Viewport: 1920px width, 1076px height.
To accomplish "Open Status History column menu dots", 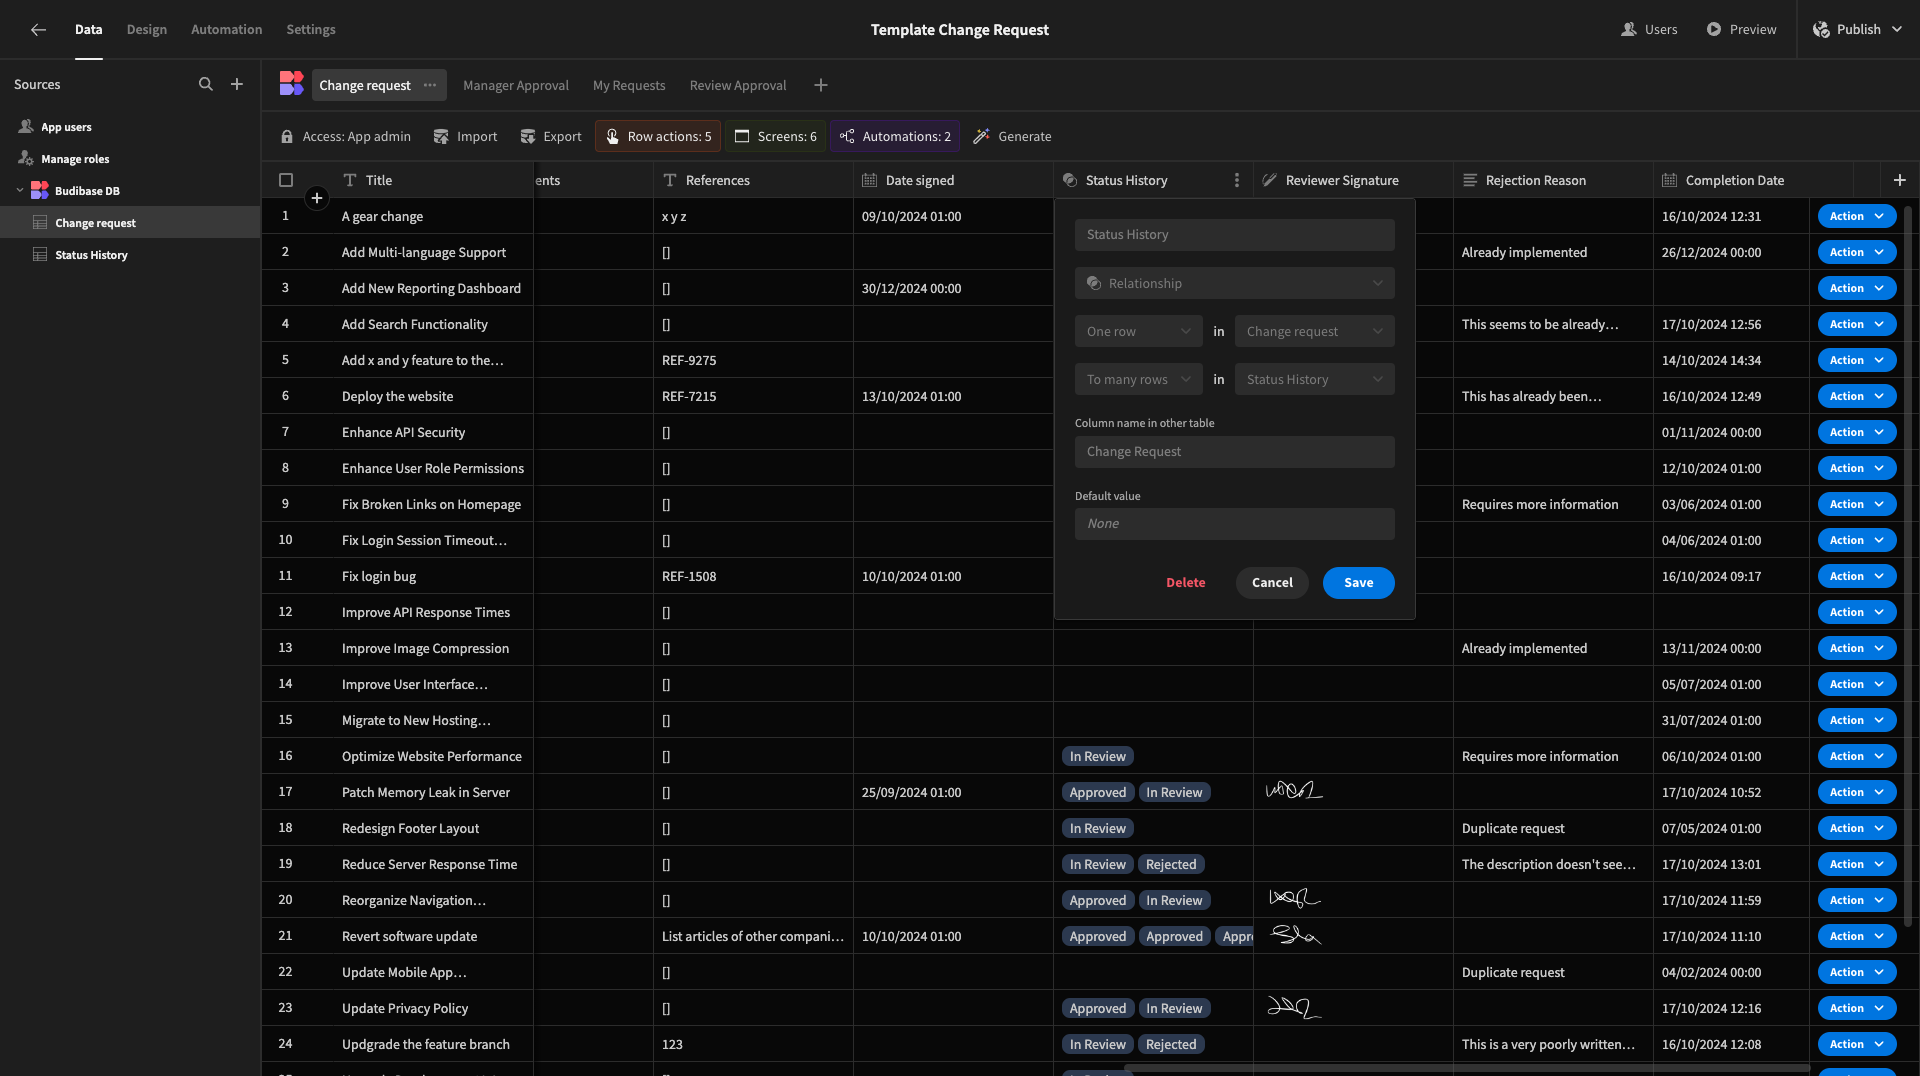I will pos(1237,180).
